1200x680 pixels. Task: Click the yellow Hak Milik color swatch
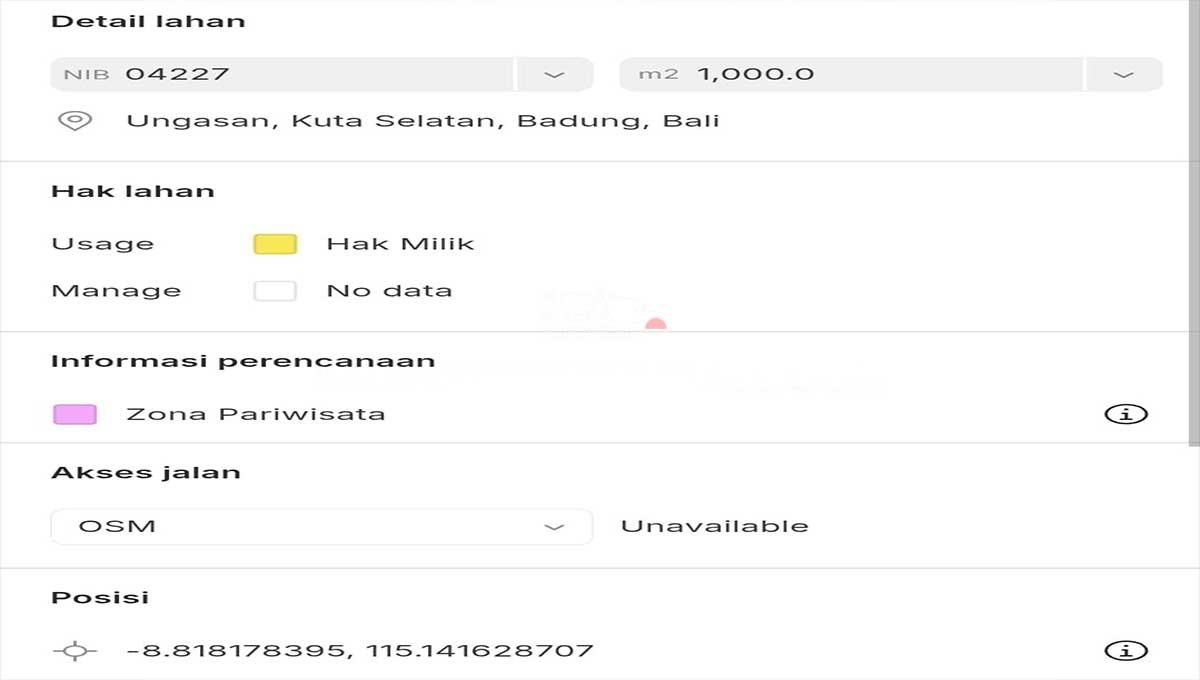[275, 244]
